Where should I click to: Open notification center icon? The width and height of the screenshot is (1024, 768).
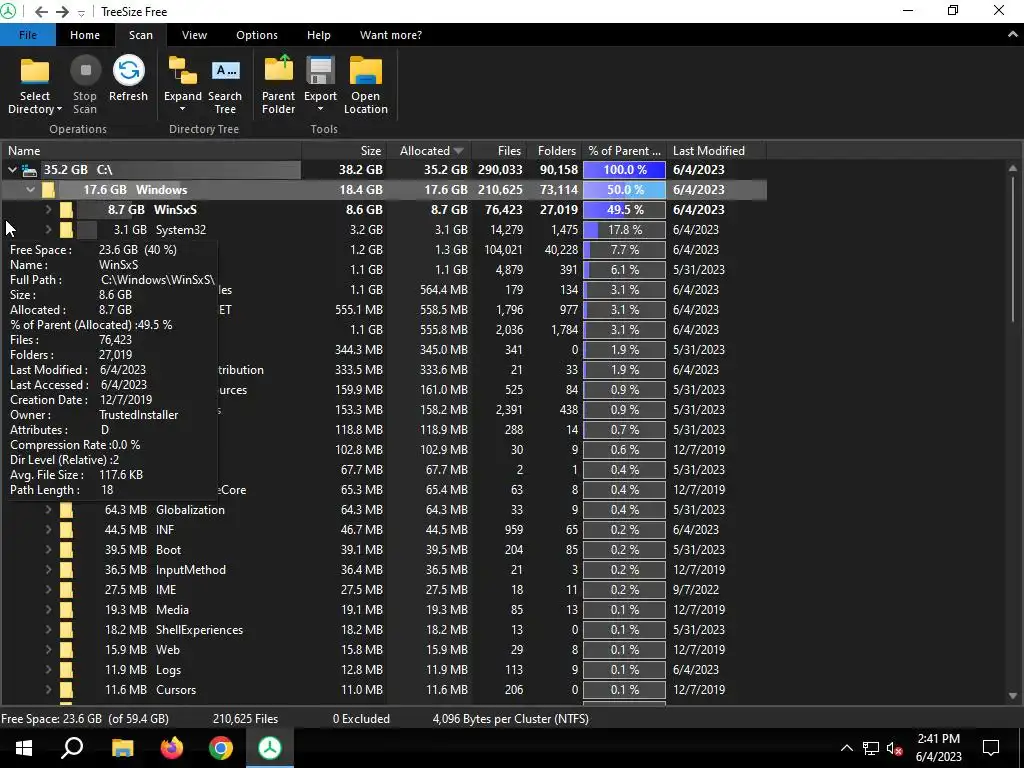(x=991, y=748)
